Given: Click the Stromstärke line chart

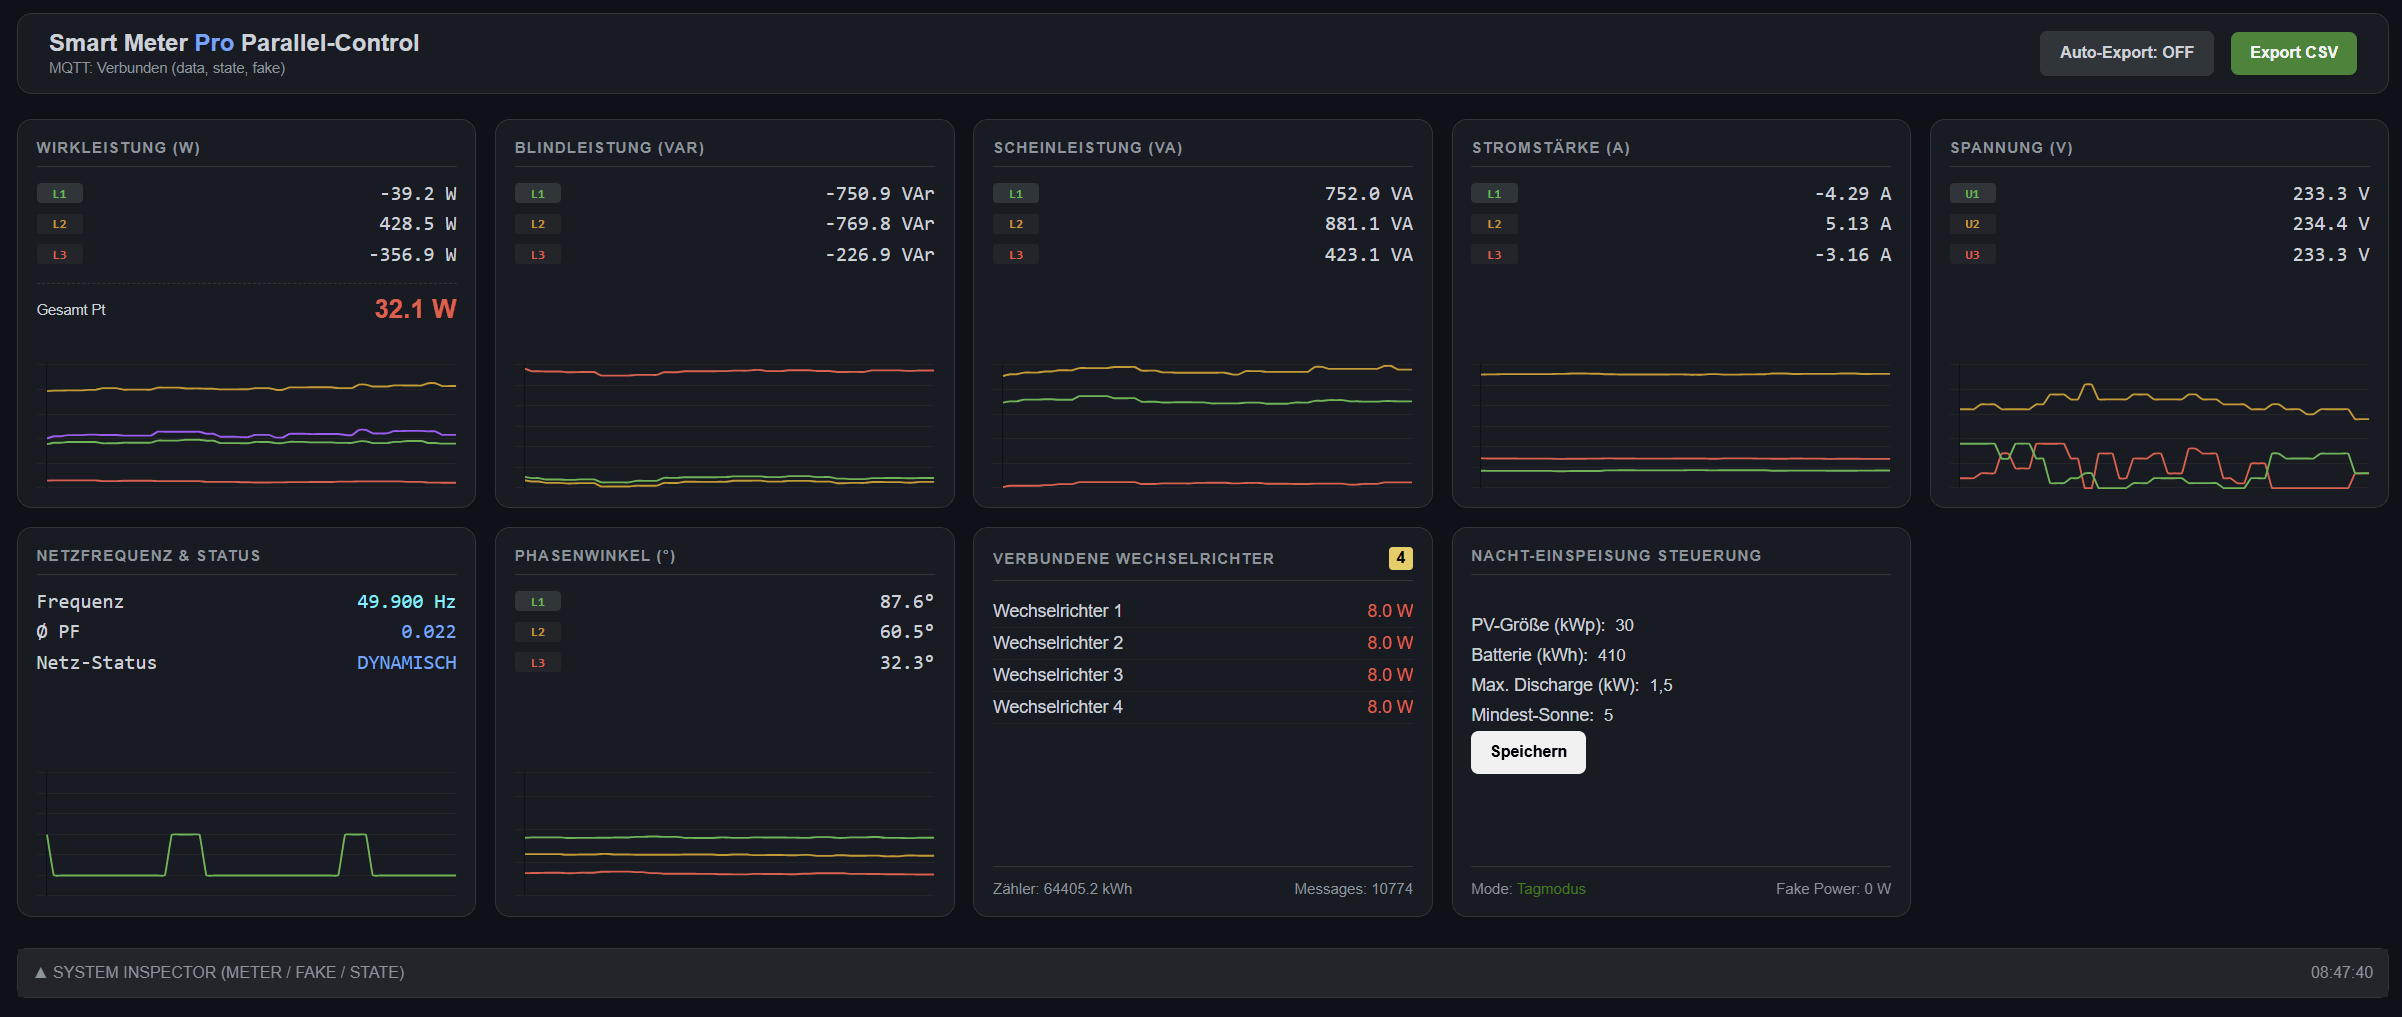Looking at the screenshot, I should [1680, 425].
